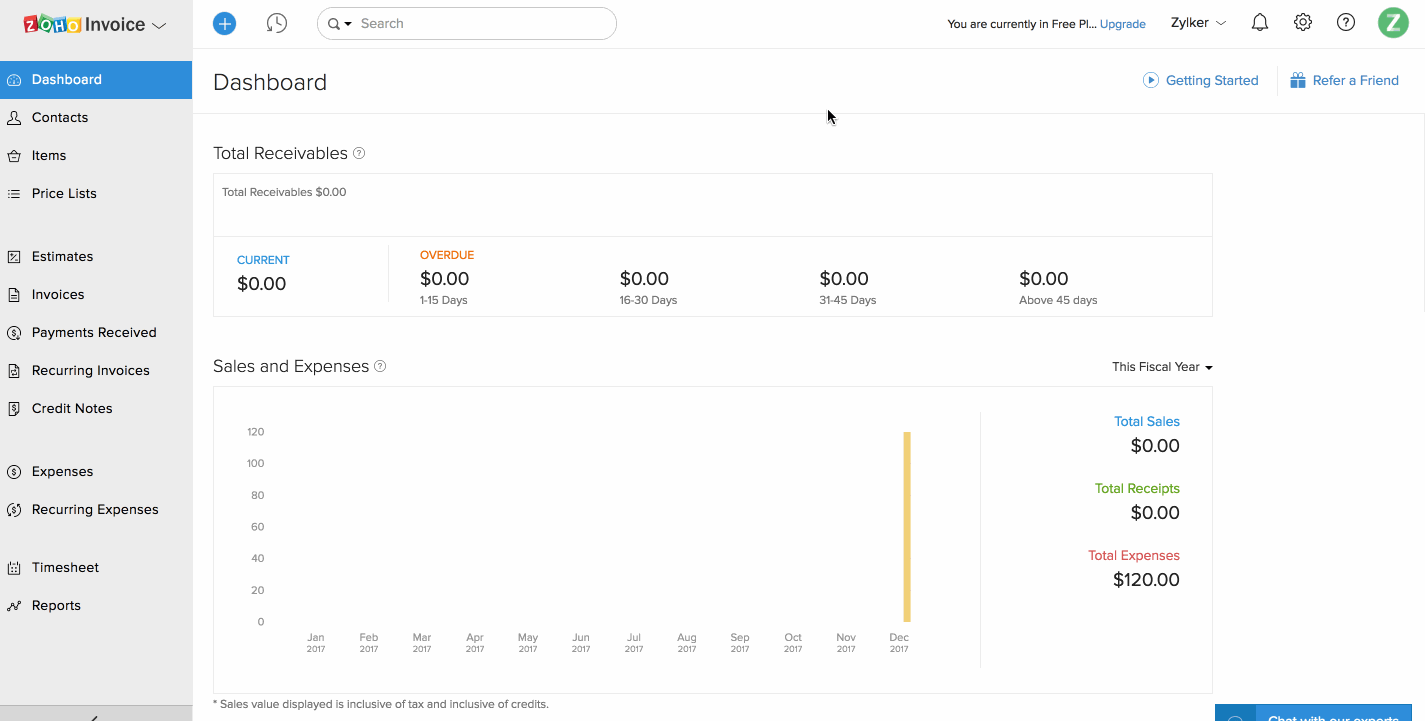Select Timesheet from the sidebar
The height and width of the screenshot is (721, 1425).
point(65,568)
